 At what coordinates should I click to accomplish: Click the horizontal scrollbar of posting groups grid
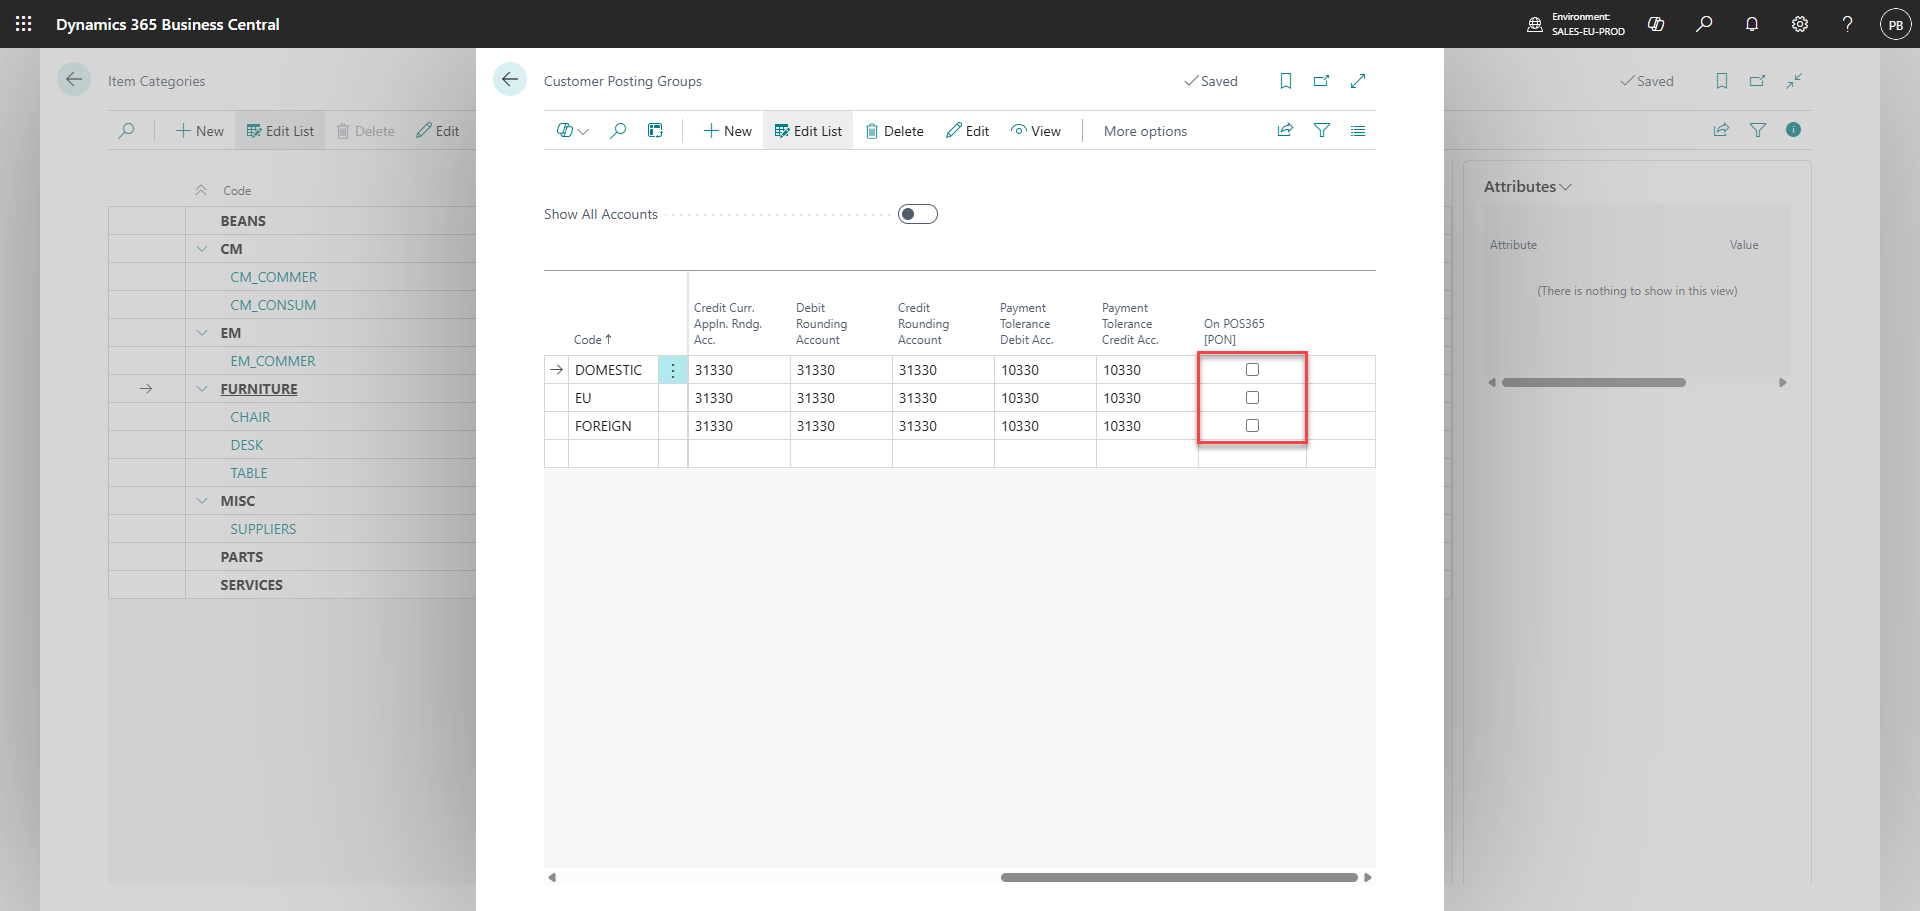(x=1179, y=877)
